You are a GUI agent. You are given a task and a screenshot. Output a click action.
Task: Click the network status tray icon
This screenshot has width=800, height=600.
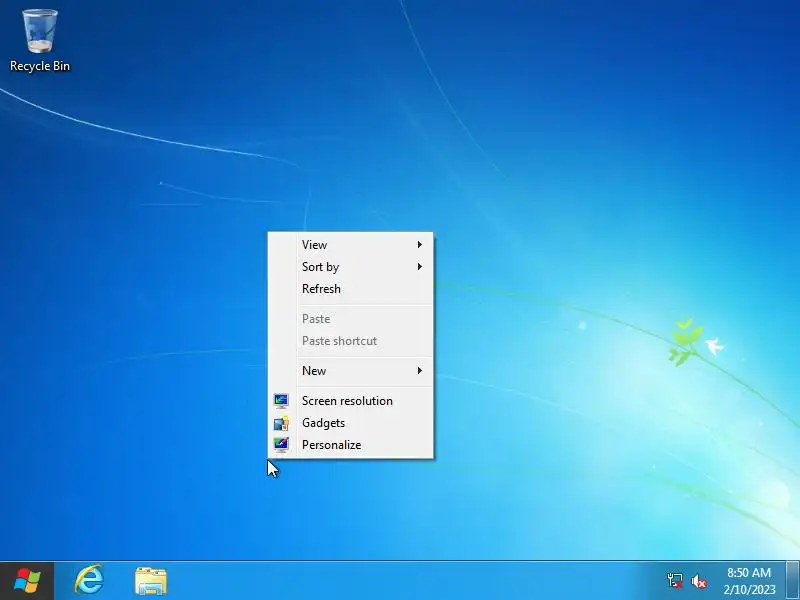point(674,581)
